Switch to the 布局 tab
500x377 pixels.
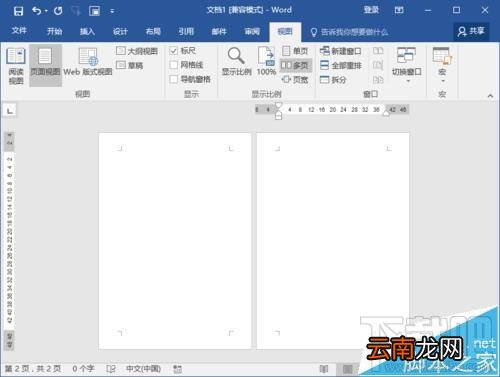(153, 31)
